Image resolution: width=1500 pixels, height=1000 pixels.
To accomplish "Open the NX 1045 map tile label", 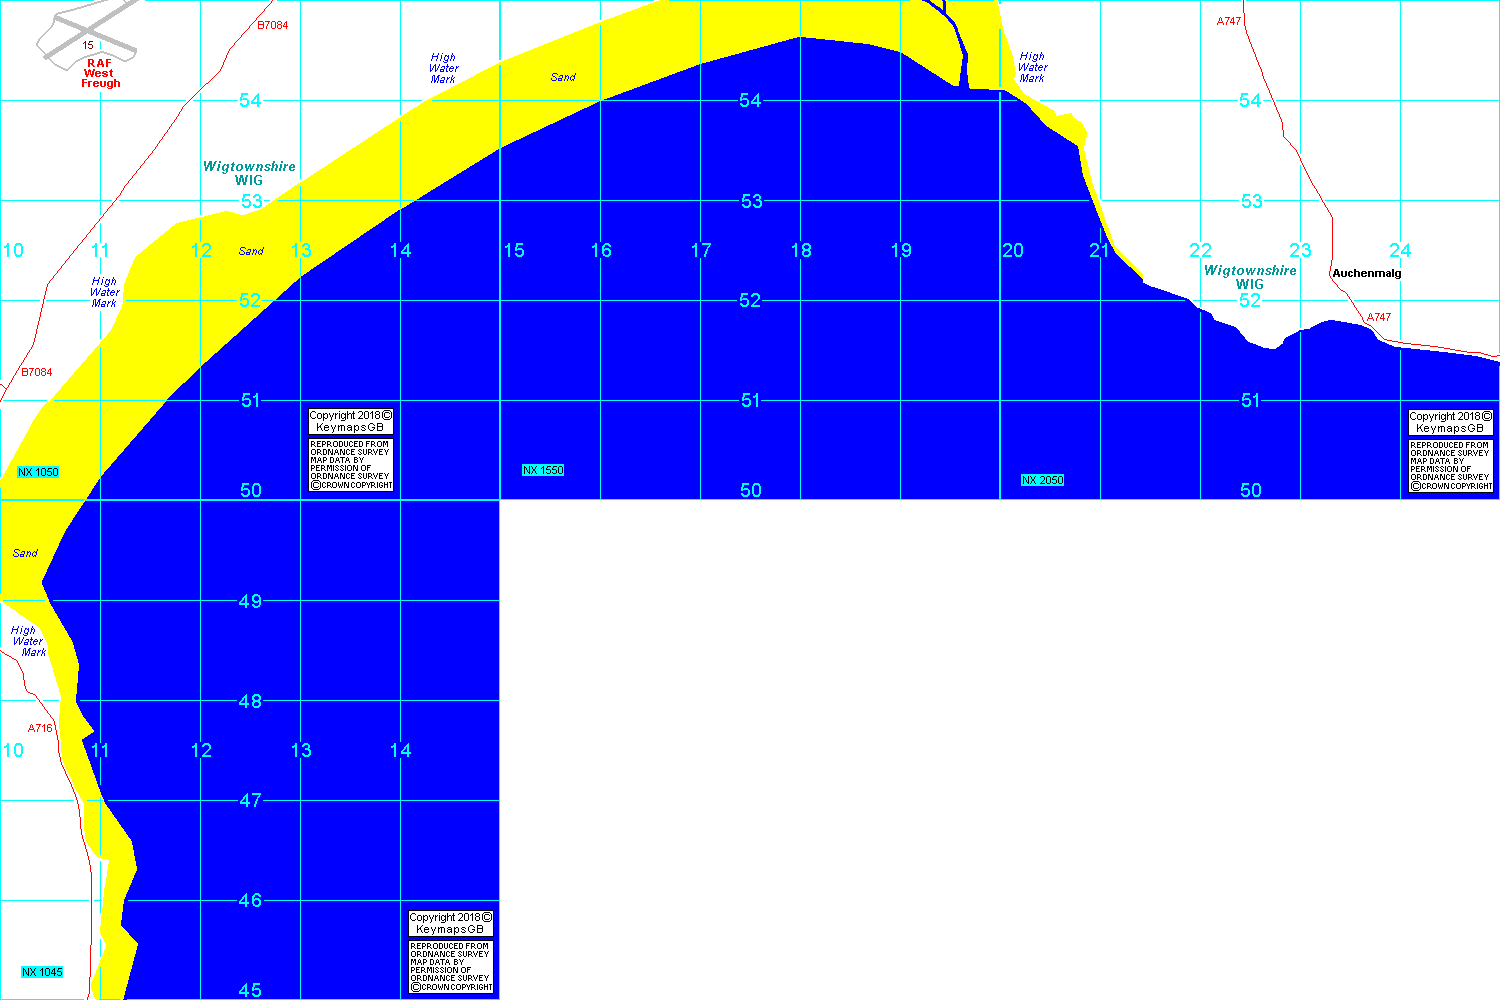I will click(x=42, y=972).
